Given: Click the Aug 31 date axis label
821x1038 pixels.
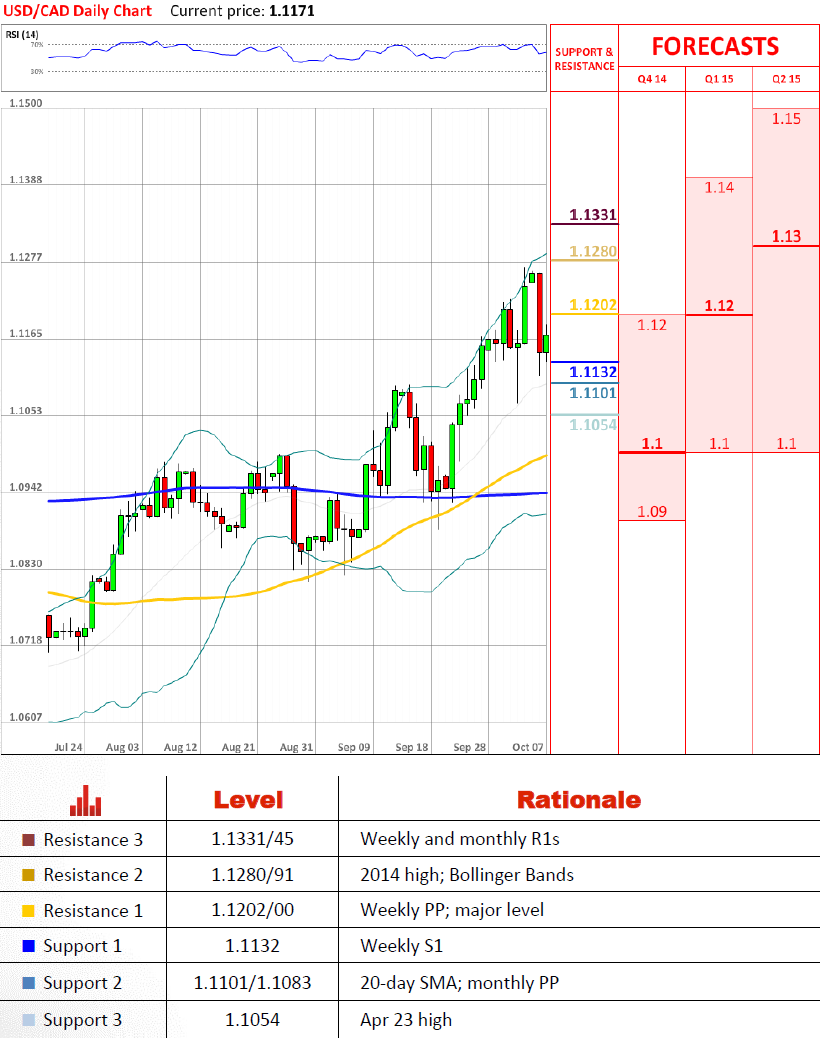Looking at the screenshot, I should coord(296,747).
